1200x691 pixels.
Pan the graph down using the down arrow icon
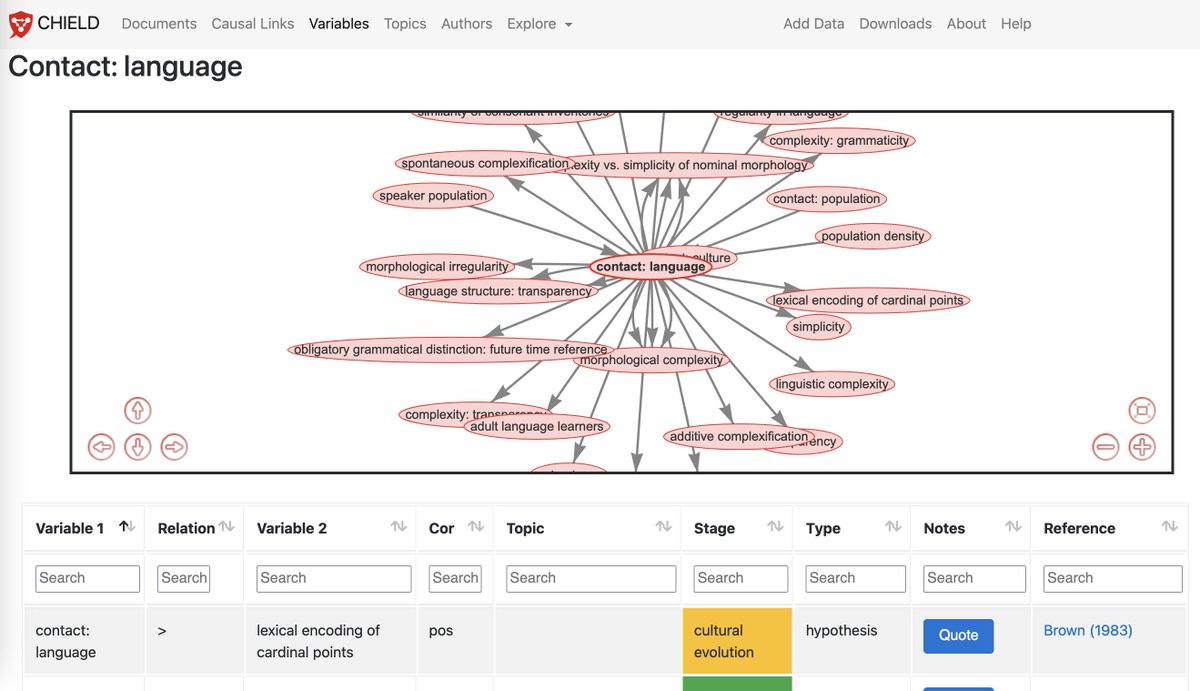pyautogui.click(x=137, y=447)
